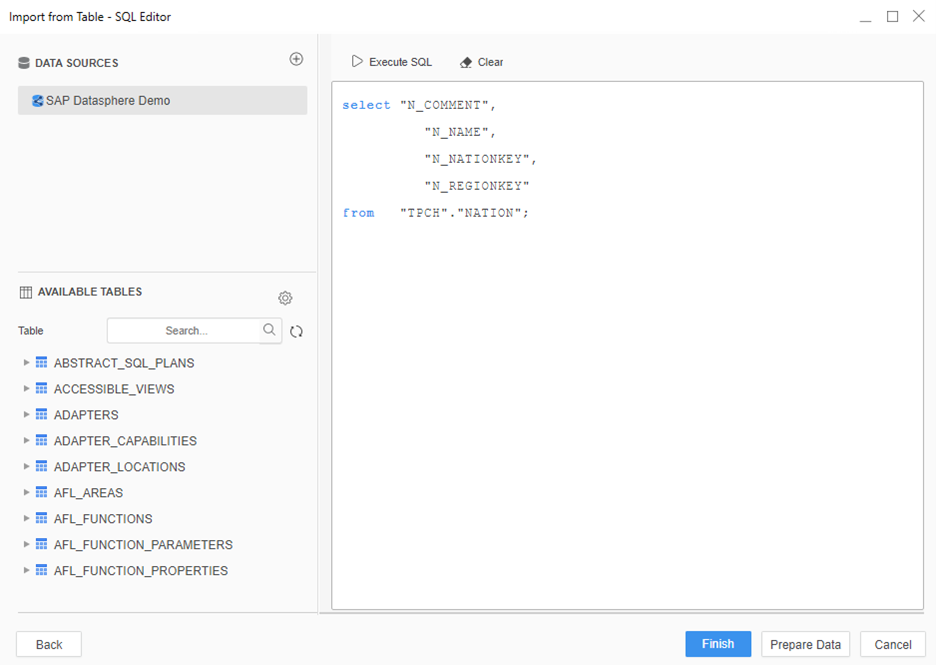Click the Cancel button
Viewport: 936px width, 665px height.
tap(892, 645)
